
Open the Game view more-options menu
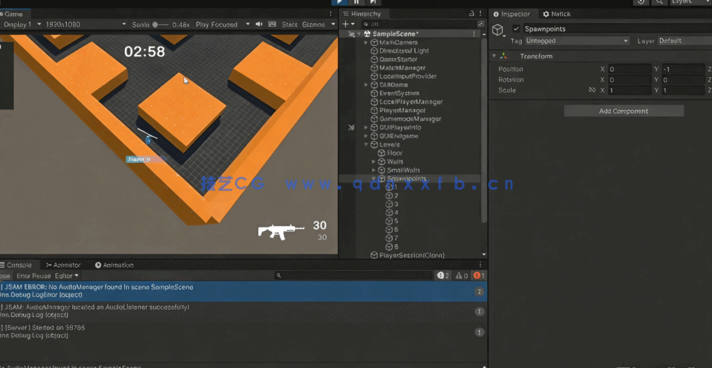pyautogui.click(x=331, y=14)
